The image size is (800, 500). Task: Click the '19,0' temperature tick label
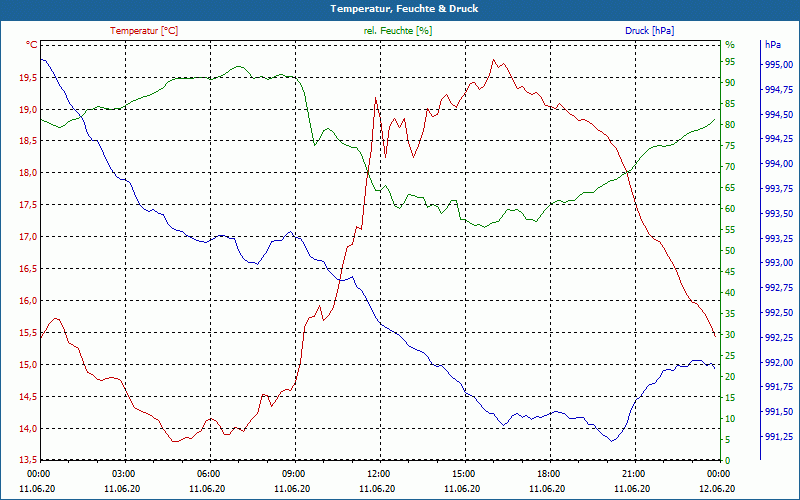tap(29, 110)
